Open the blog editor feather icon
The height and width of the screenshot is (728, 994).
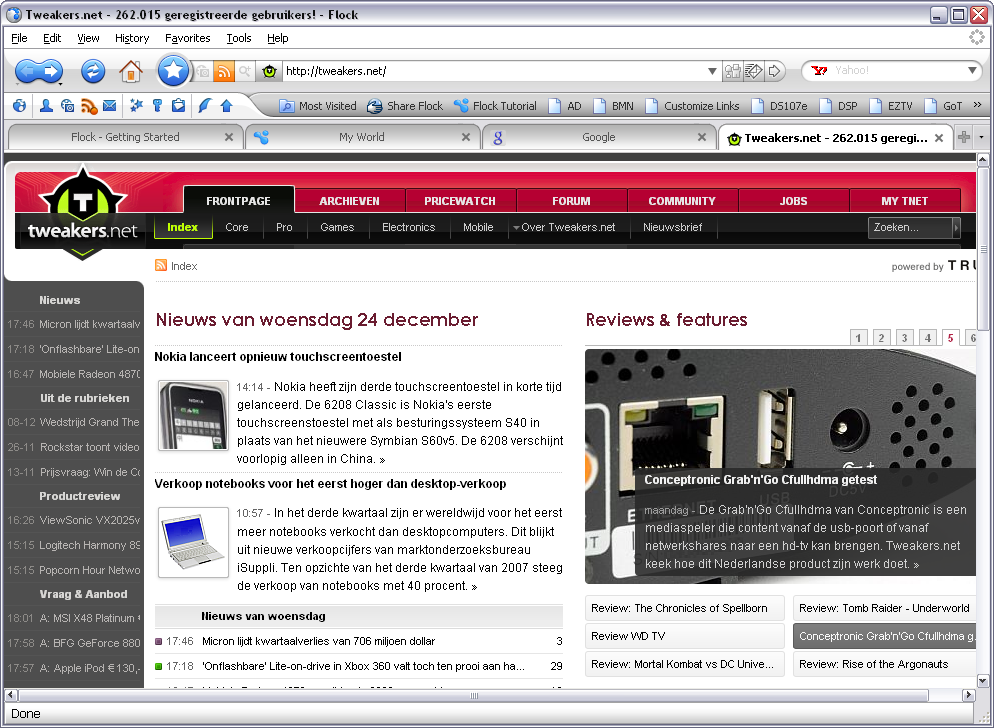tap(204, 106)
